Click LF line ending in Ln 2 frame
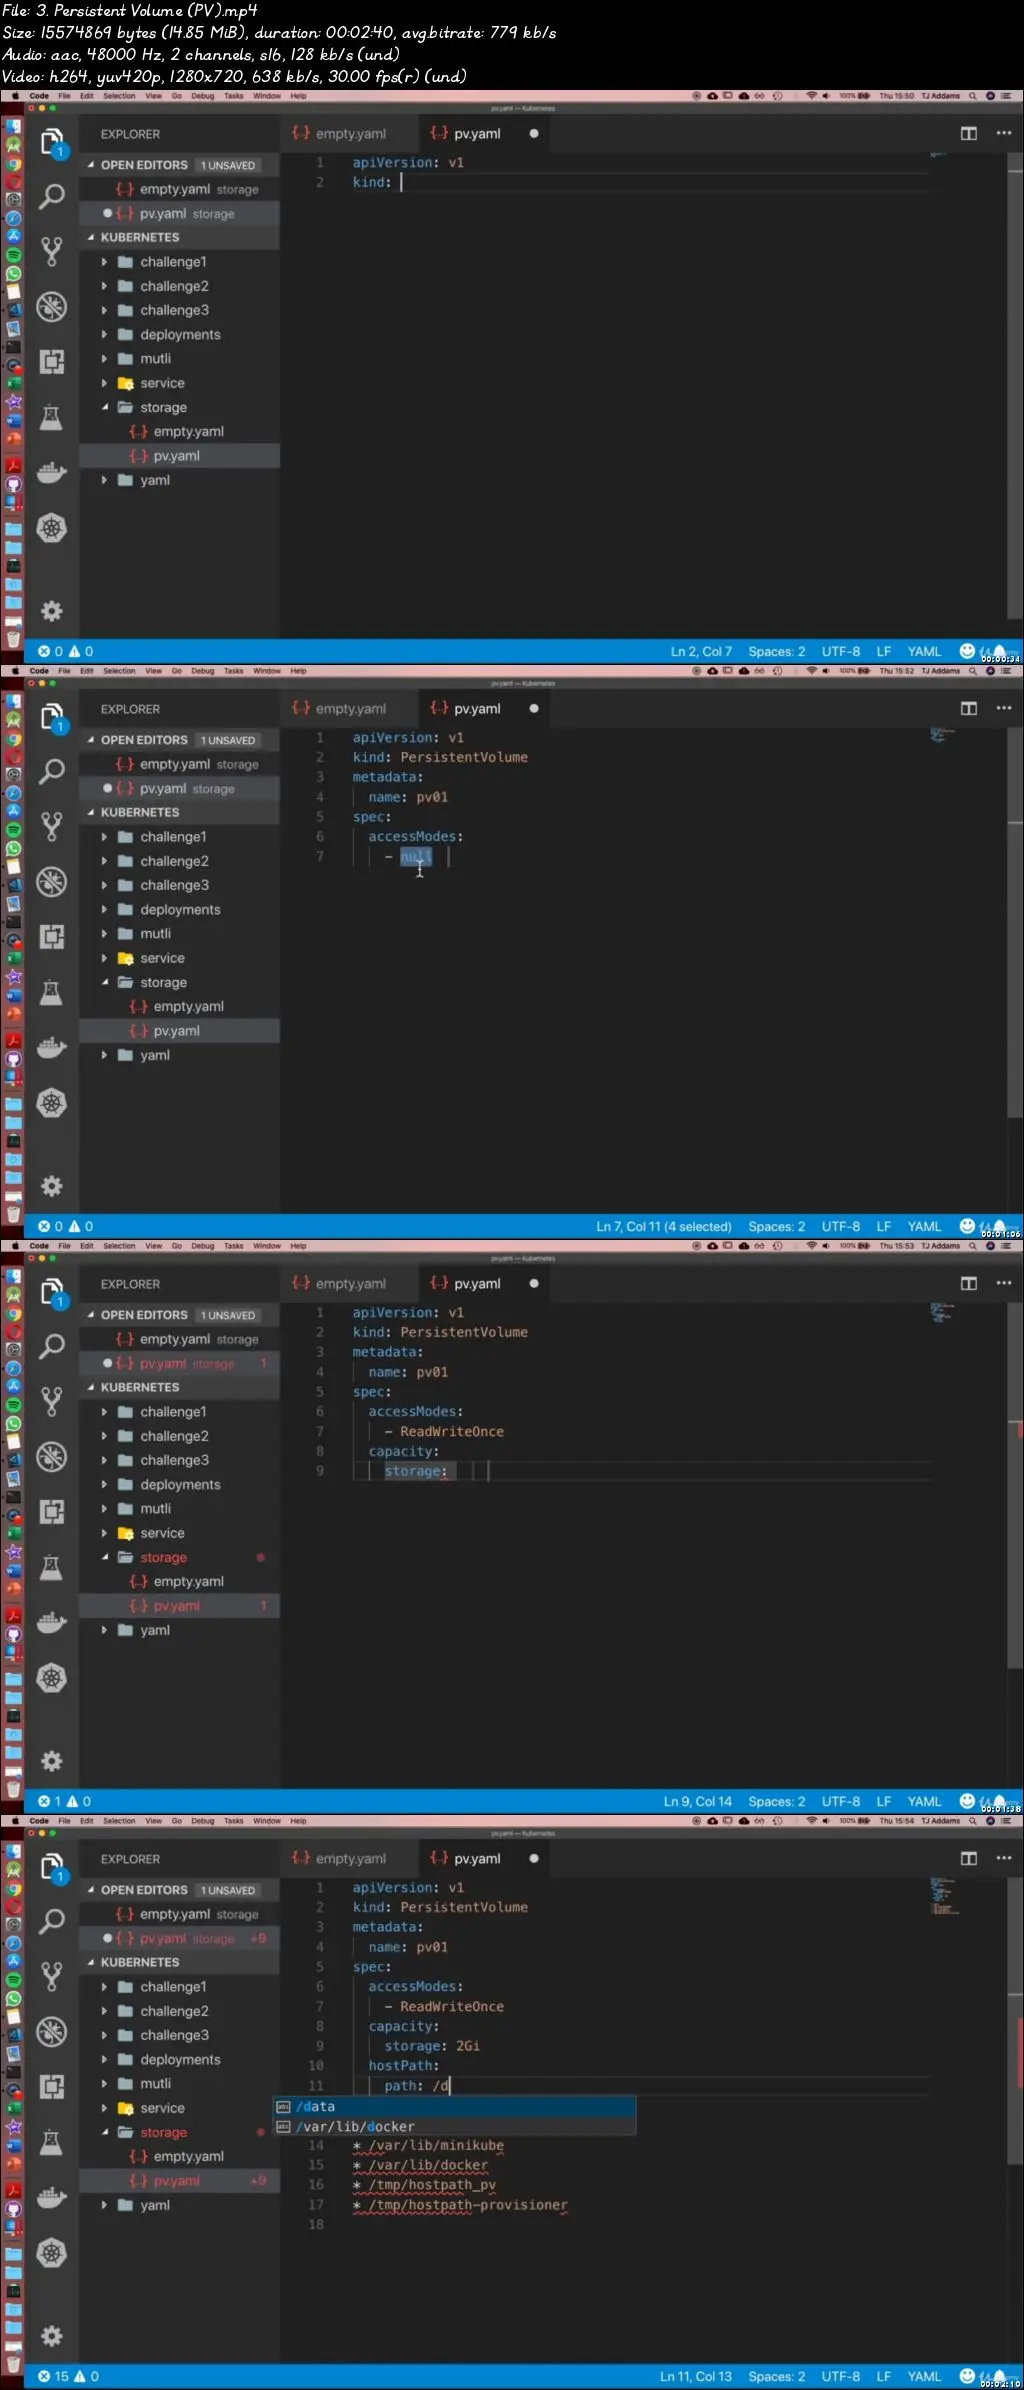The width and height of the screenshot is (1024, 2390). [884, 651]
